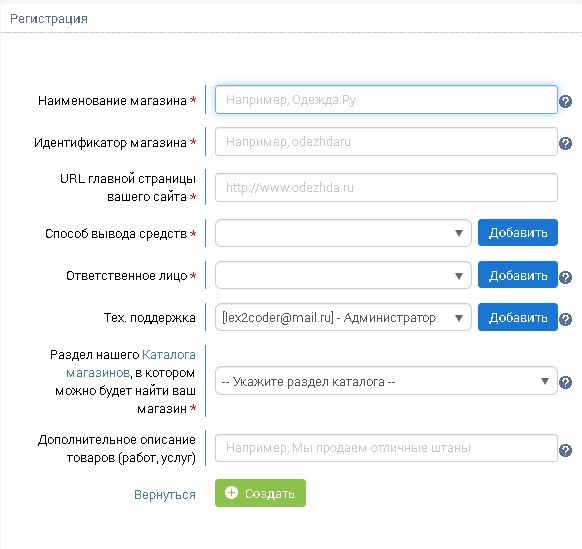This screenshot has height=549, width=582.
Task: Show help for Ответственное лицо field
Action: pyautogui.click(x=565, y=277)
